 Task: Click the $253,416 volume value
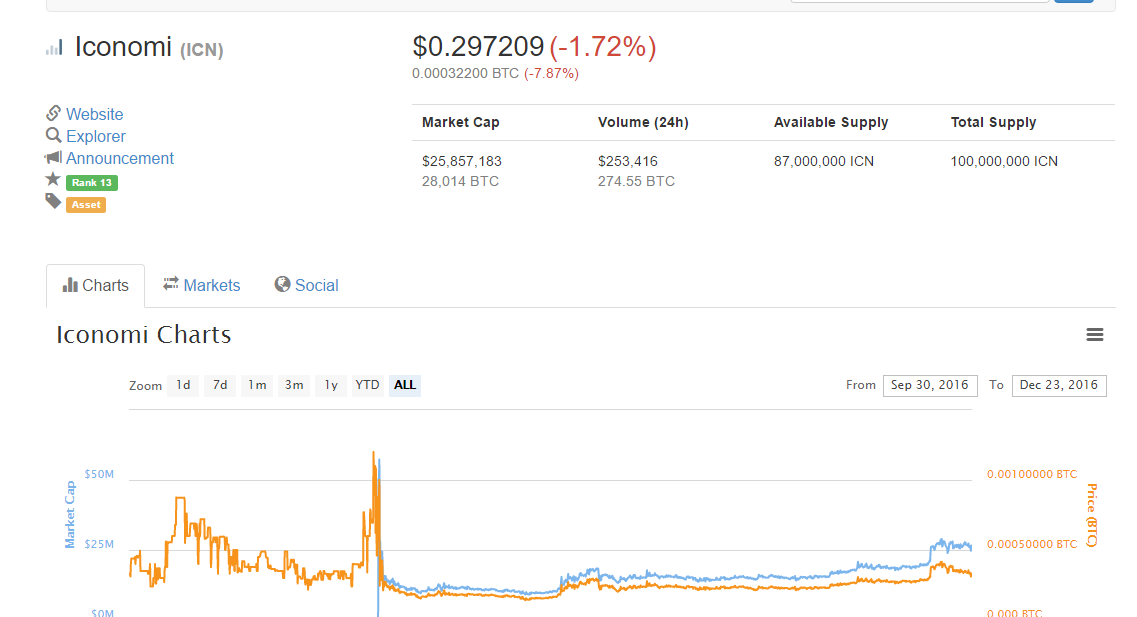pos(628,161)
